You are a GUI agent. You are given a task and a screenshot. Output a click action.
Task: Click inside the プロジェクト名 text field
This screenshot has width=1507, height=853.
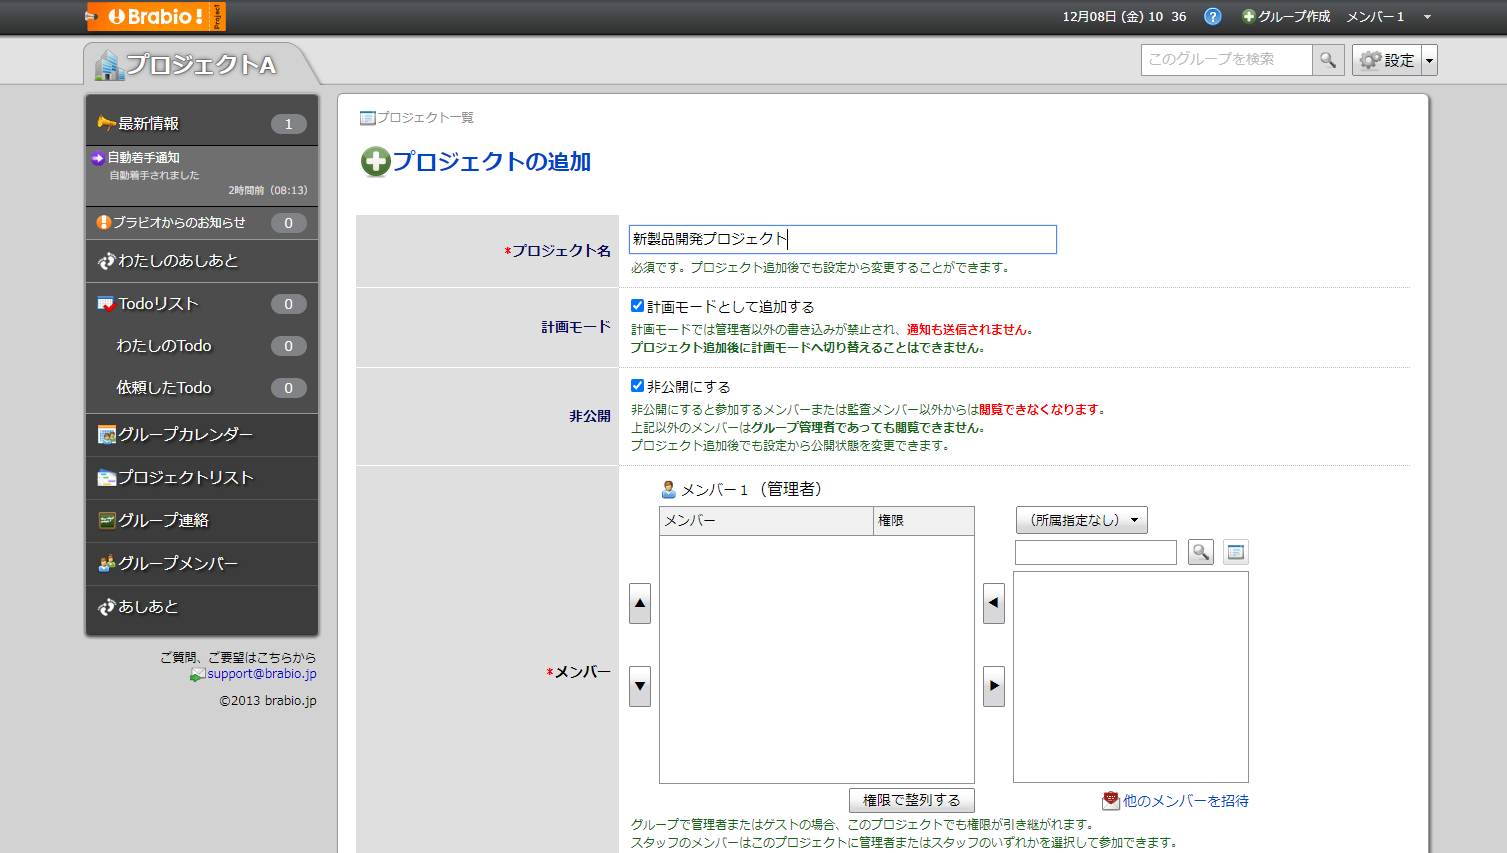pos(840,239)
